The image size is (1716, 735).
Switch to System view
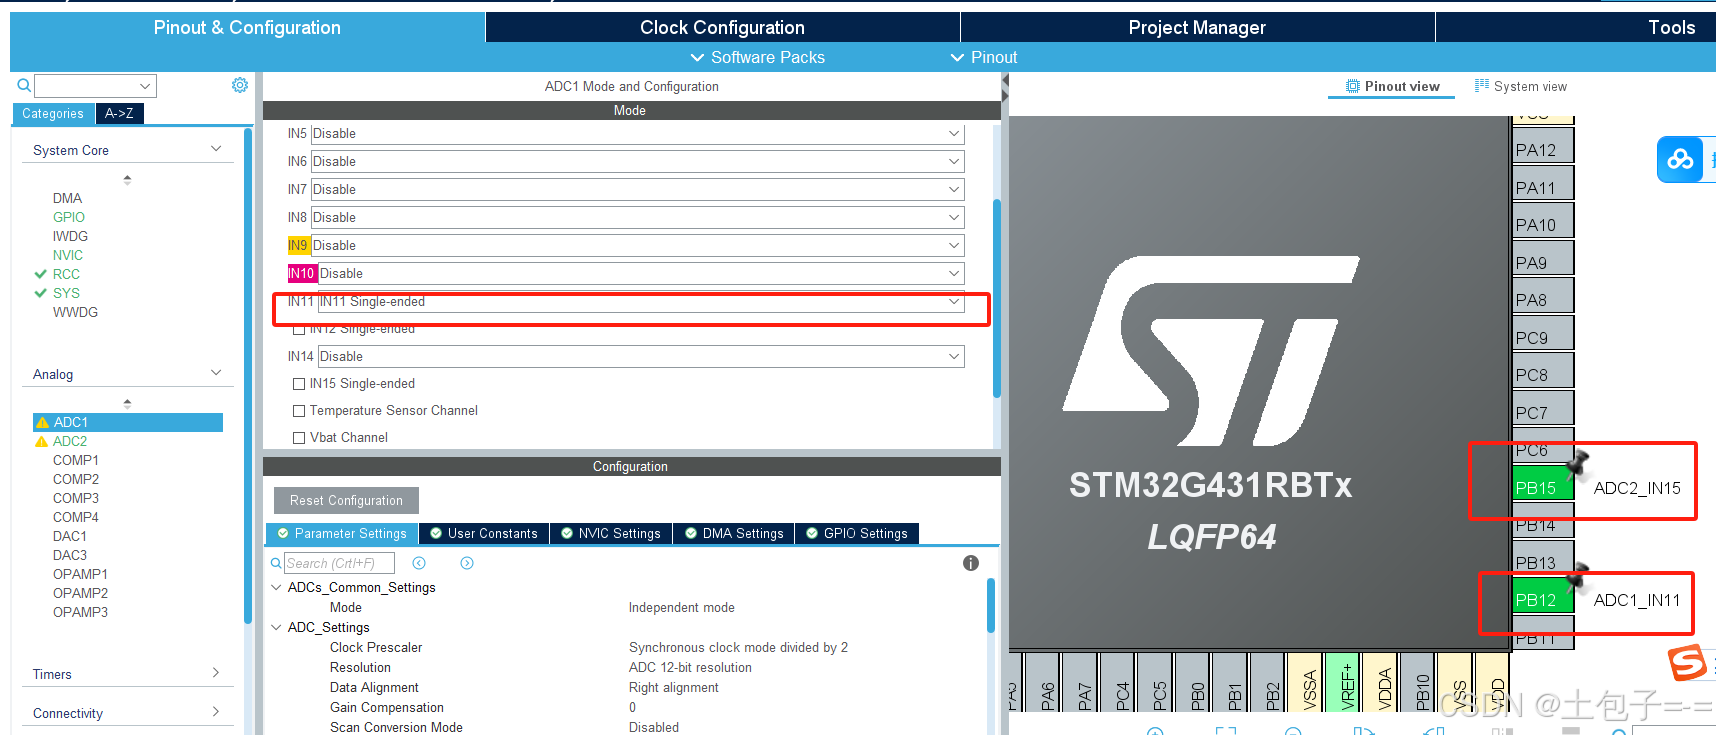click(1521, 86)
